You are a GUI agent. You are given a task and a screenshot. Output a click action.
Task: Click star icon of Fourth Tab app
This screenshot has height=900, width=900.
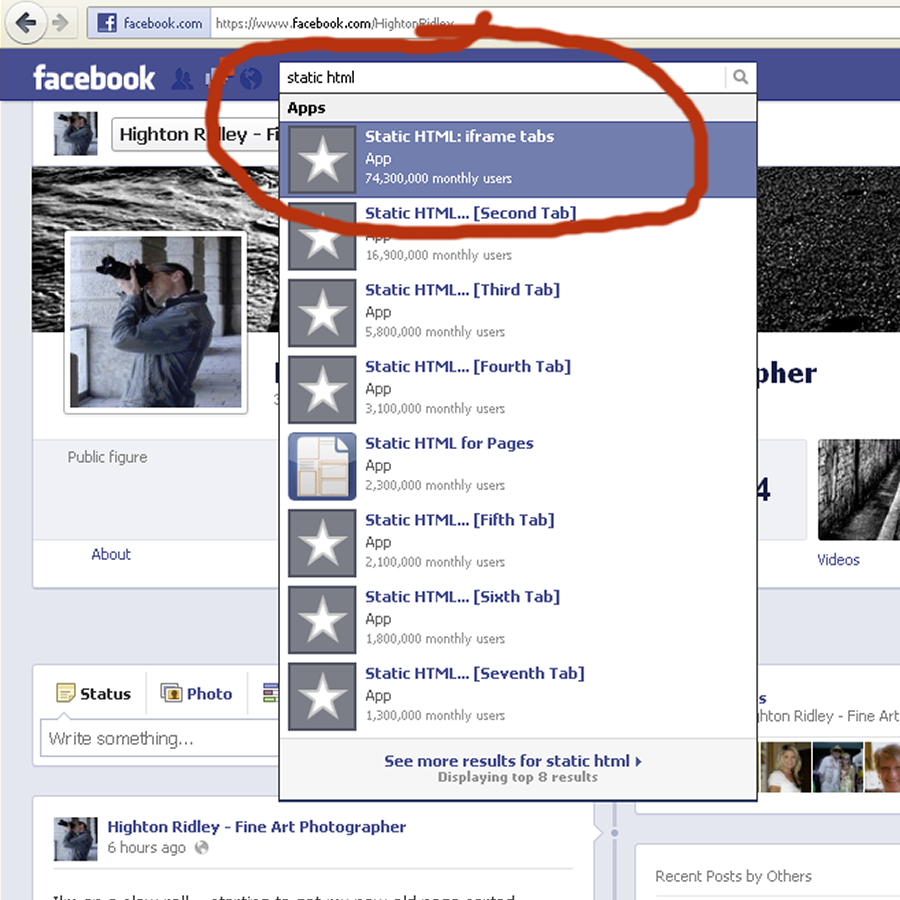322,390
